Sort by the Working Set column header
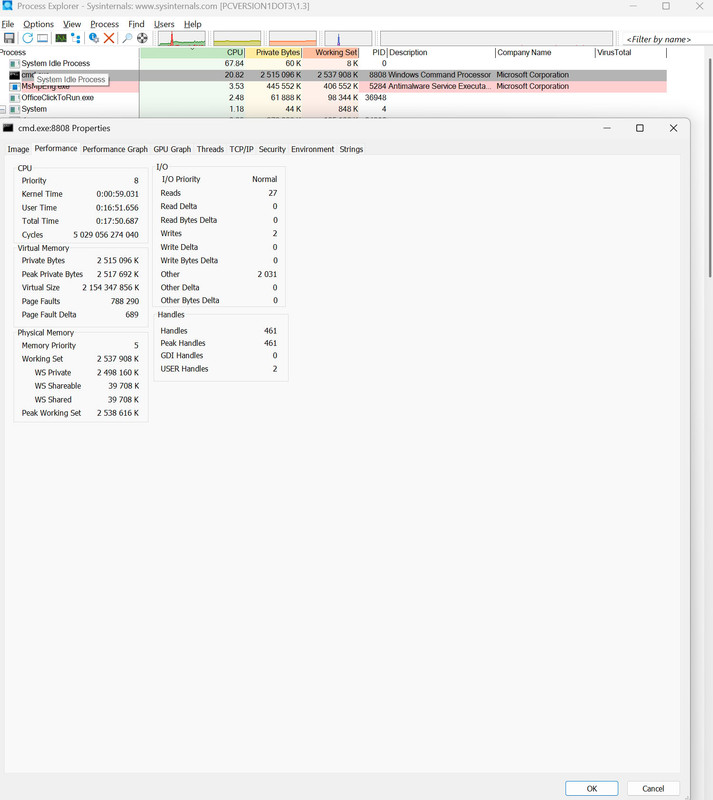The height and width of the screenshot is (800, 713). [x=331, y=53]
